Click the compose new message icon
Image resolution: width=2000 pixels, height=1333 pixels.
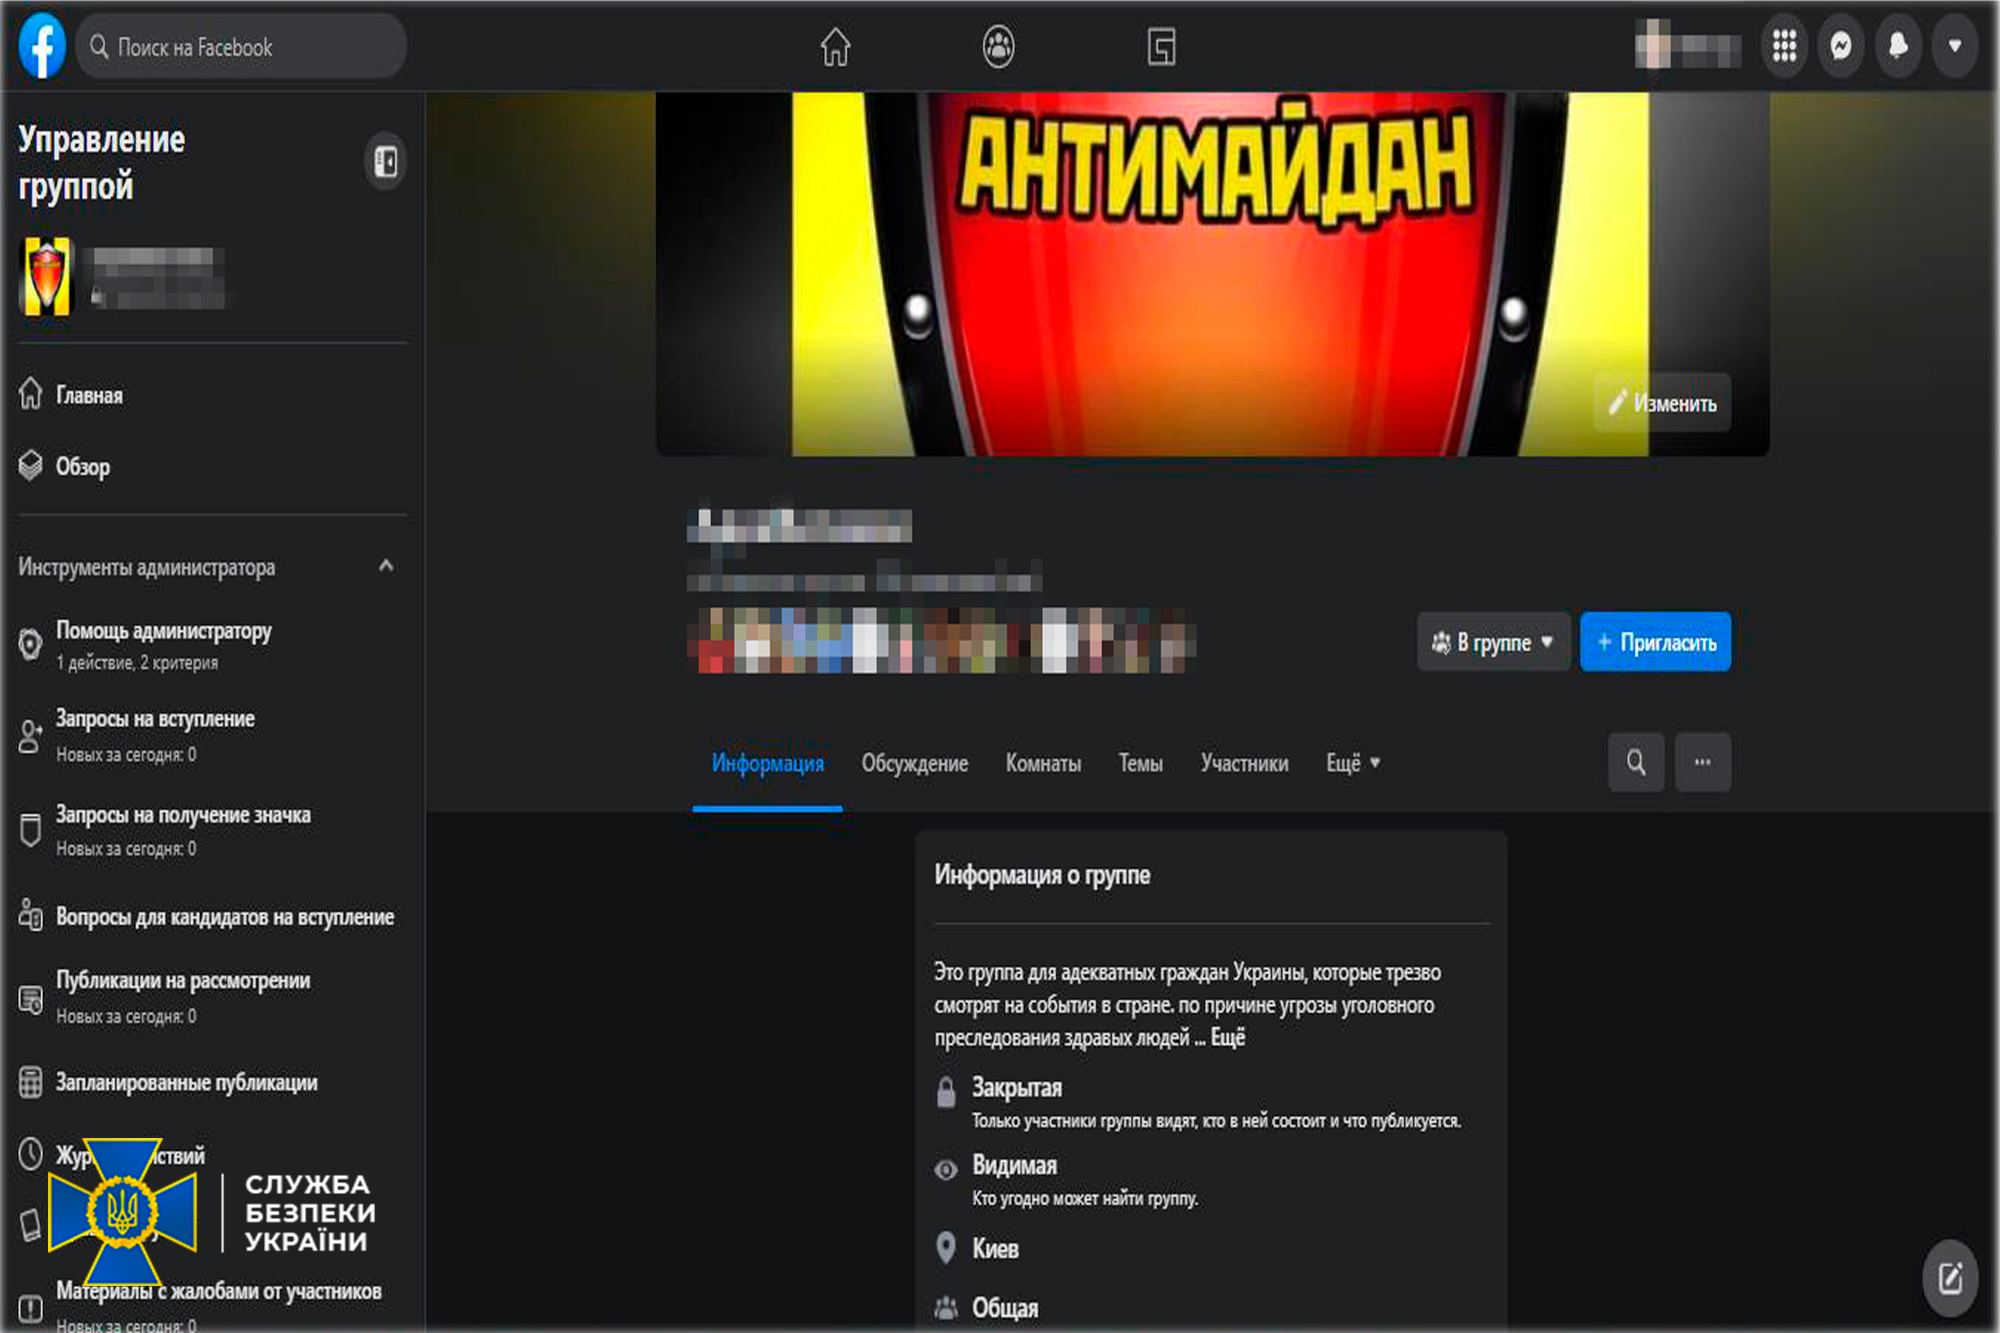tap(1949, 1278)
